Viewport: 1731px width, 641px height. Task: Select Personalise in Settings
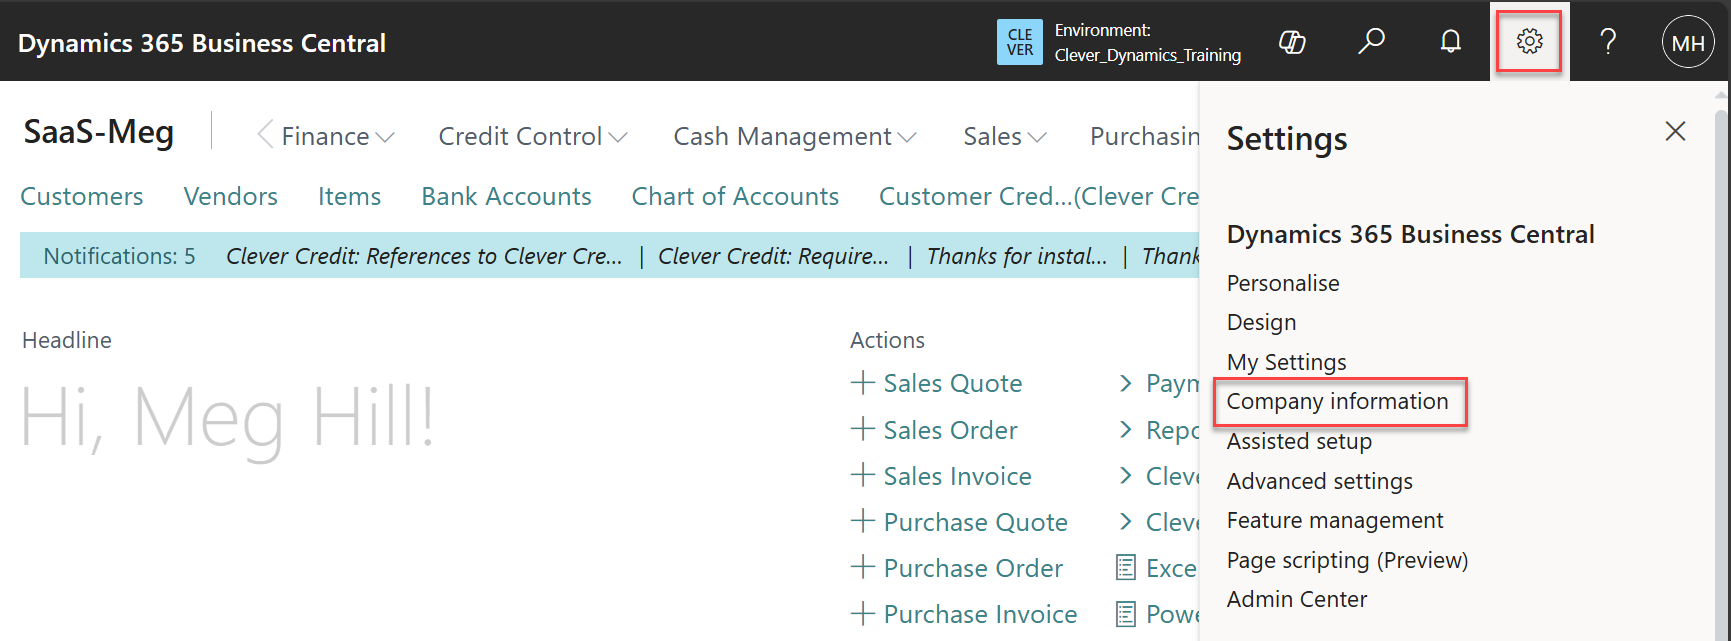[1283, 283]
